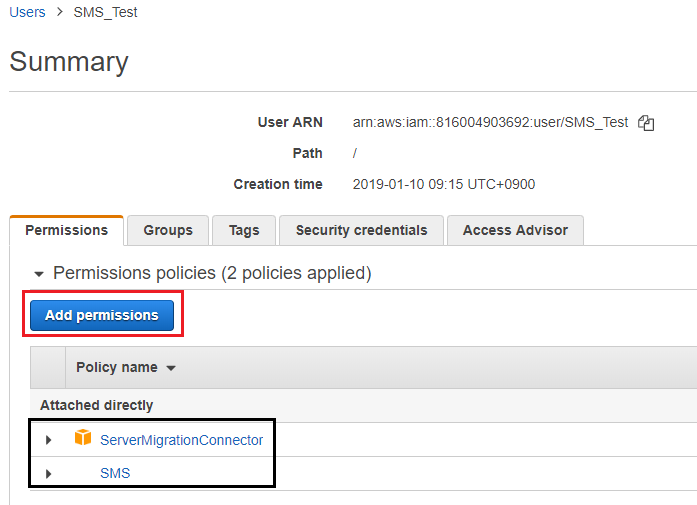Open the ServerMigrationConnector policy link
The height and width of the screenshot is (505, 697).
[x=181, y=440]
